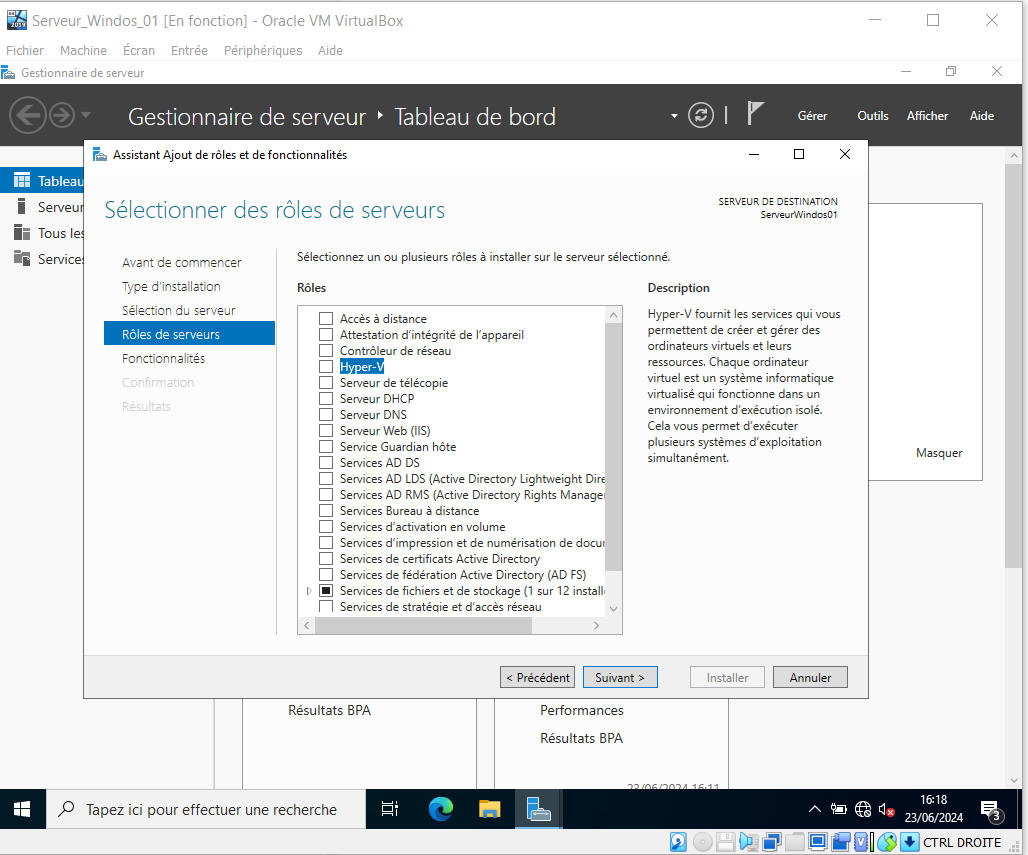Expand Services de fichiers et de stockage

point(309,592)
